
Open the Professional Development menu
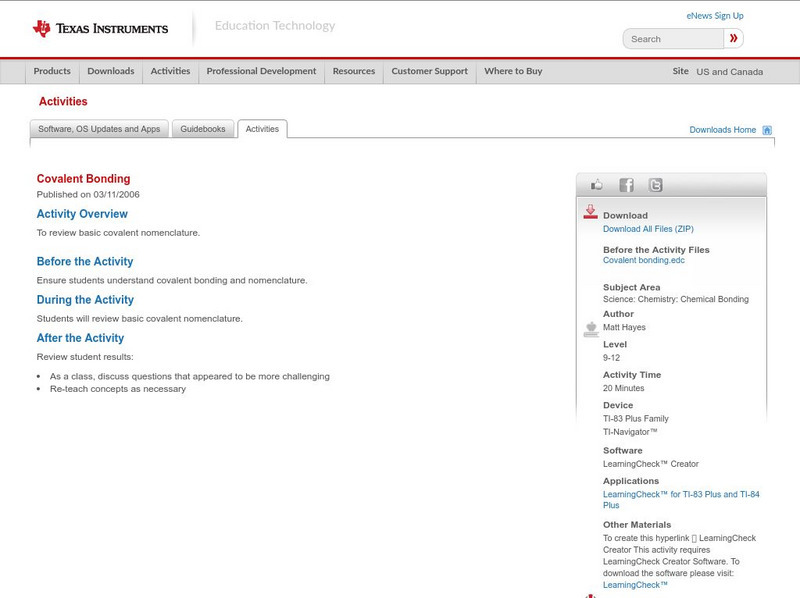pyautogui.click(x=261, y=72)
